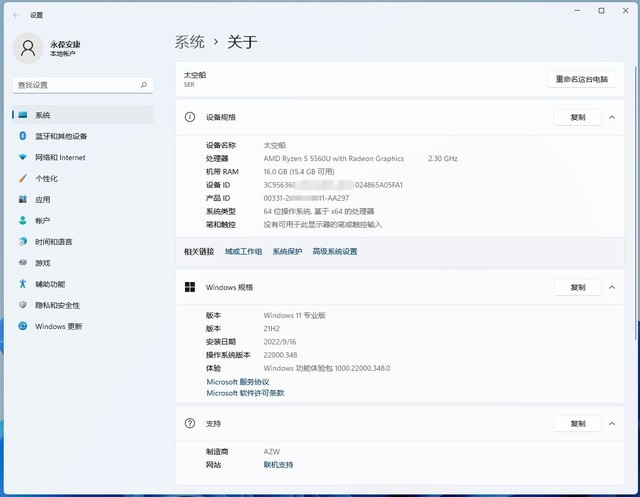
Task: Click 重命名这台电脑 button
Action: point(582,79)
